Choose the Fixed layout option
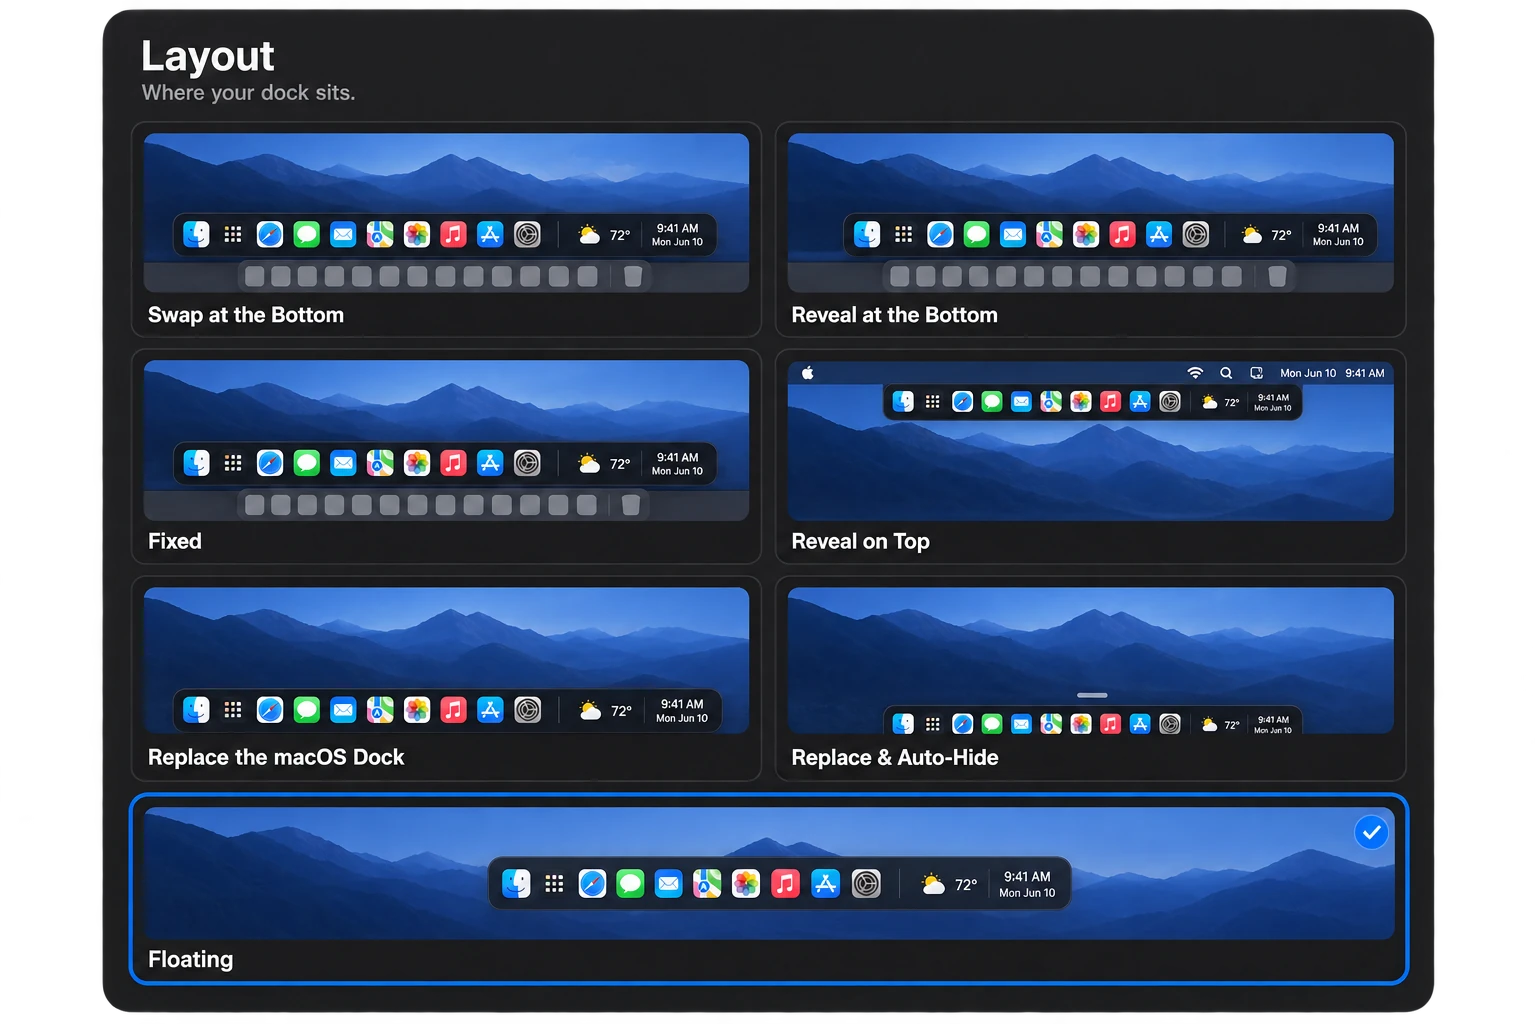This screenshot has height=1024, width=1536. 446,456
